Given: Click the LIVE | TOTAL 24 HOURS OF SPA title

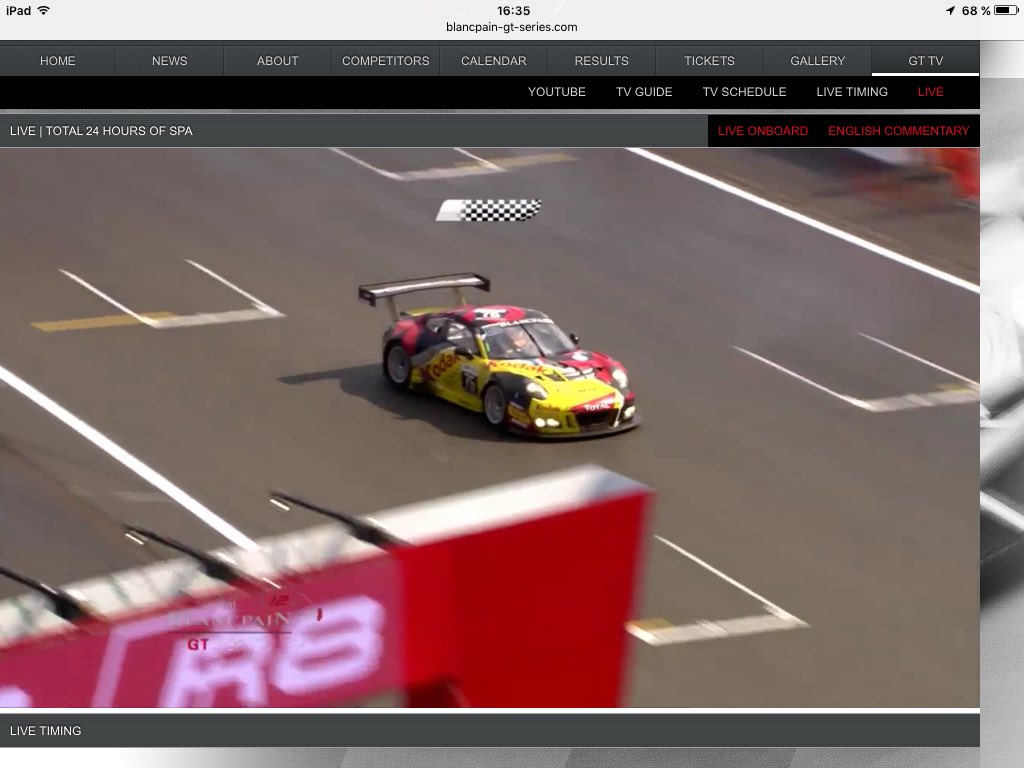Looking at the screenshot, I should point(101,131).
